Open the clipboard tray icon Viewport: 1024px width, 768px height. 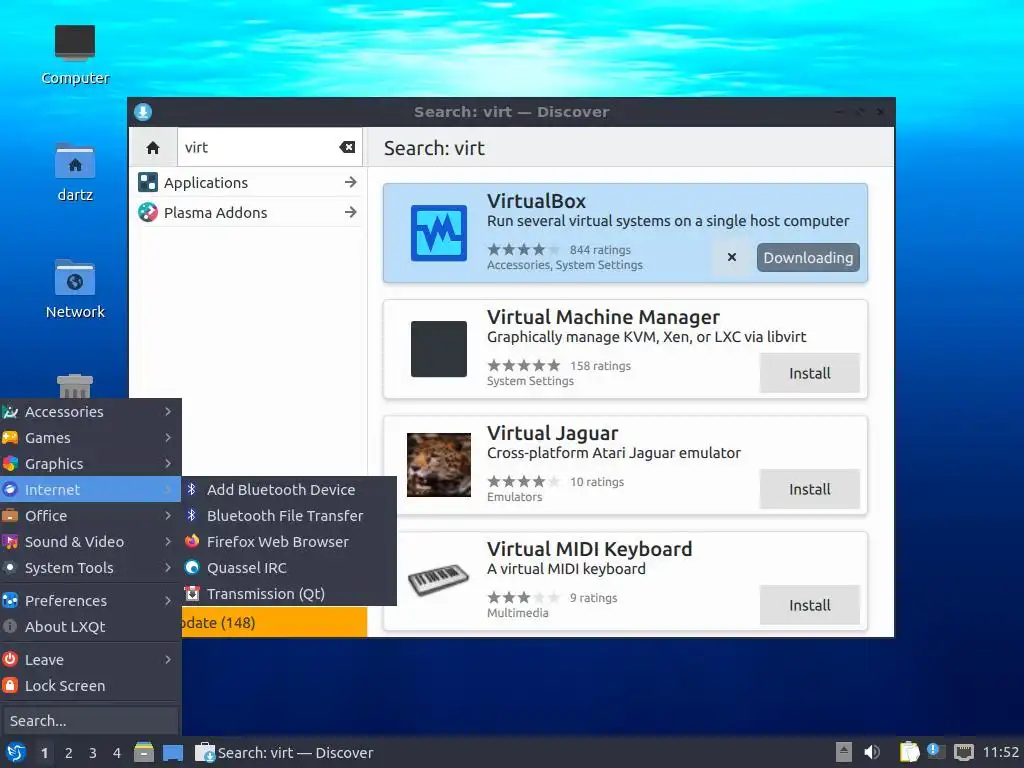point(909,752)
